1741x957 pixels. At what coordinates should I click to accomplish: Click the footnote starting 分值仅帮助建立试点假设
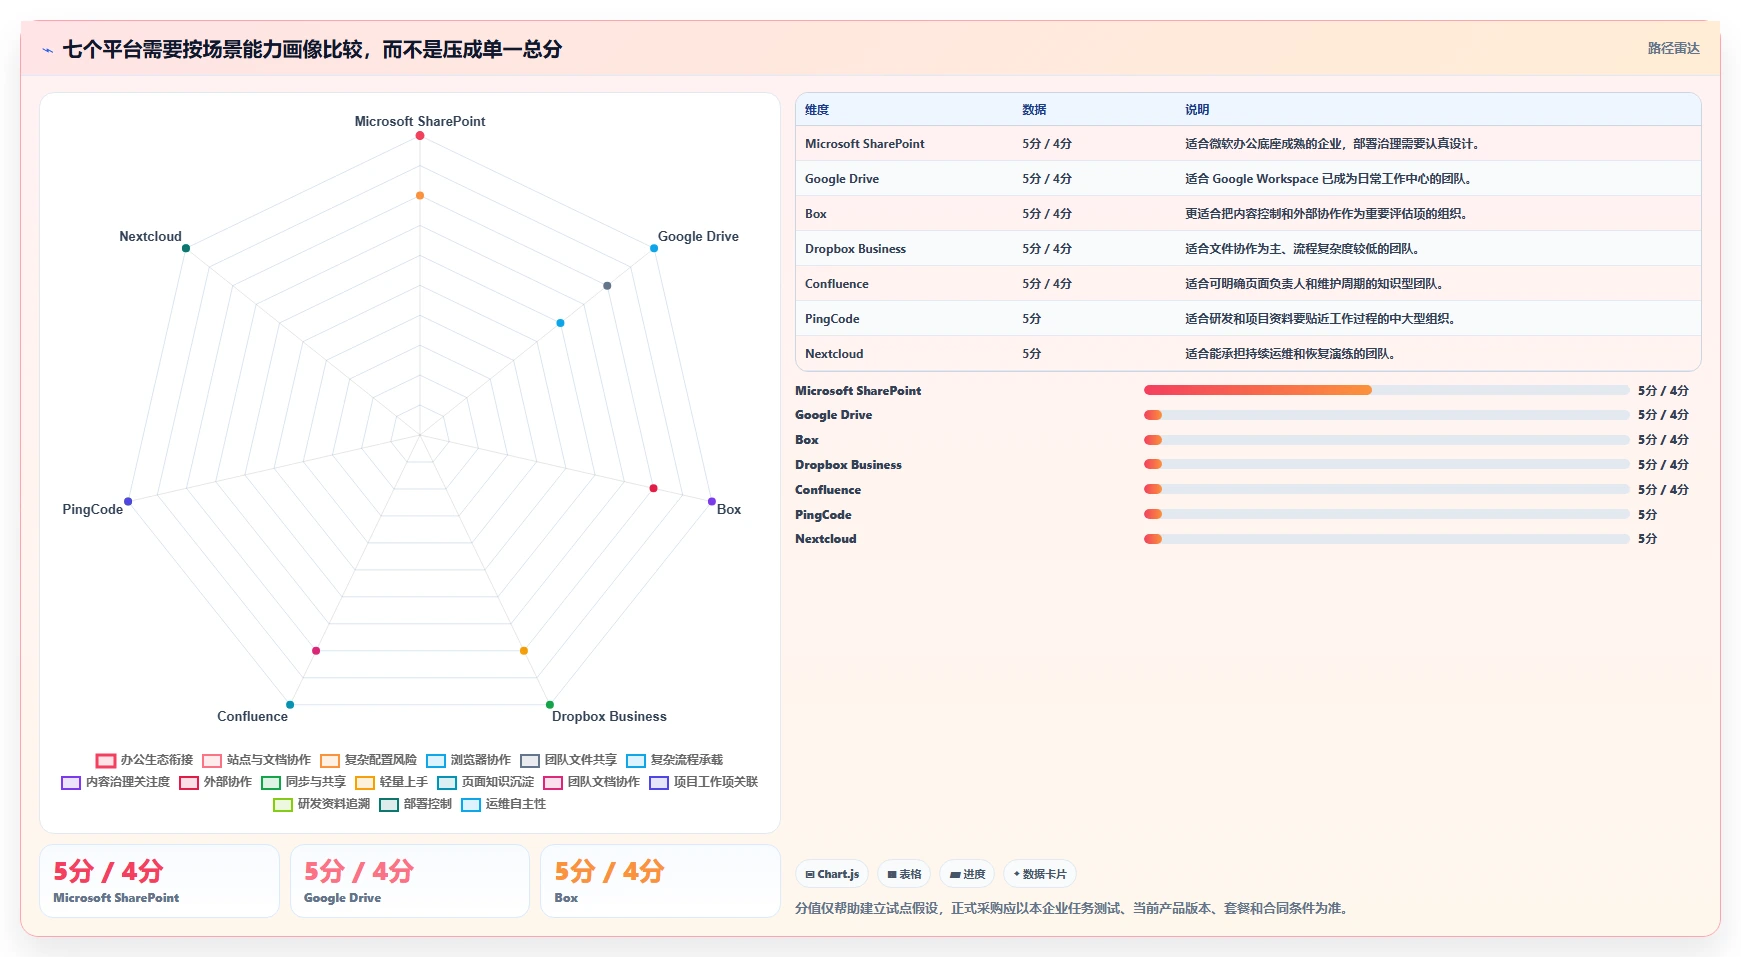[x=1073, y=909]
